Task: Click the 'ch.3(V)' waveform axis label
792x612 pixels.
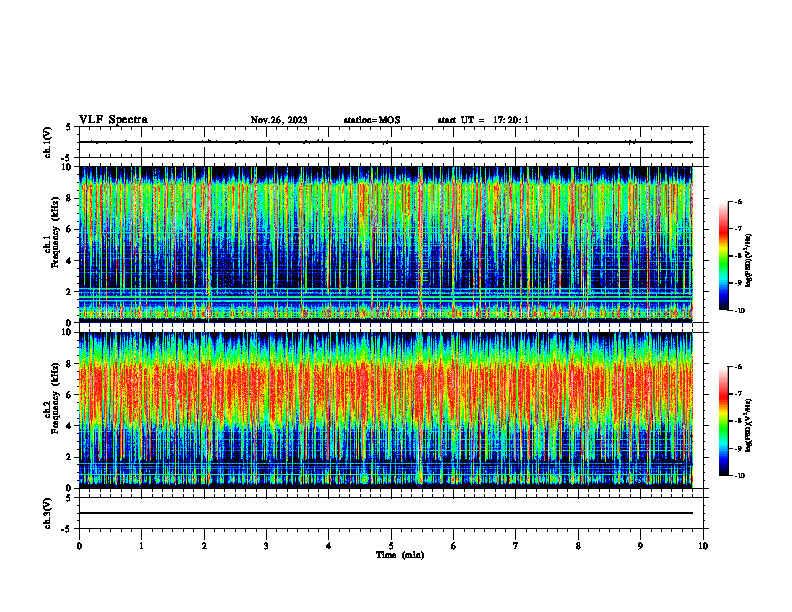Action: [x=48, y=513]
